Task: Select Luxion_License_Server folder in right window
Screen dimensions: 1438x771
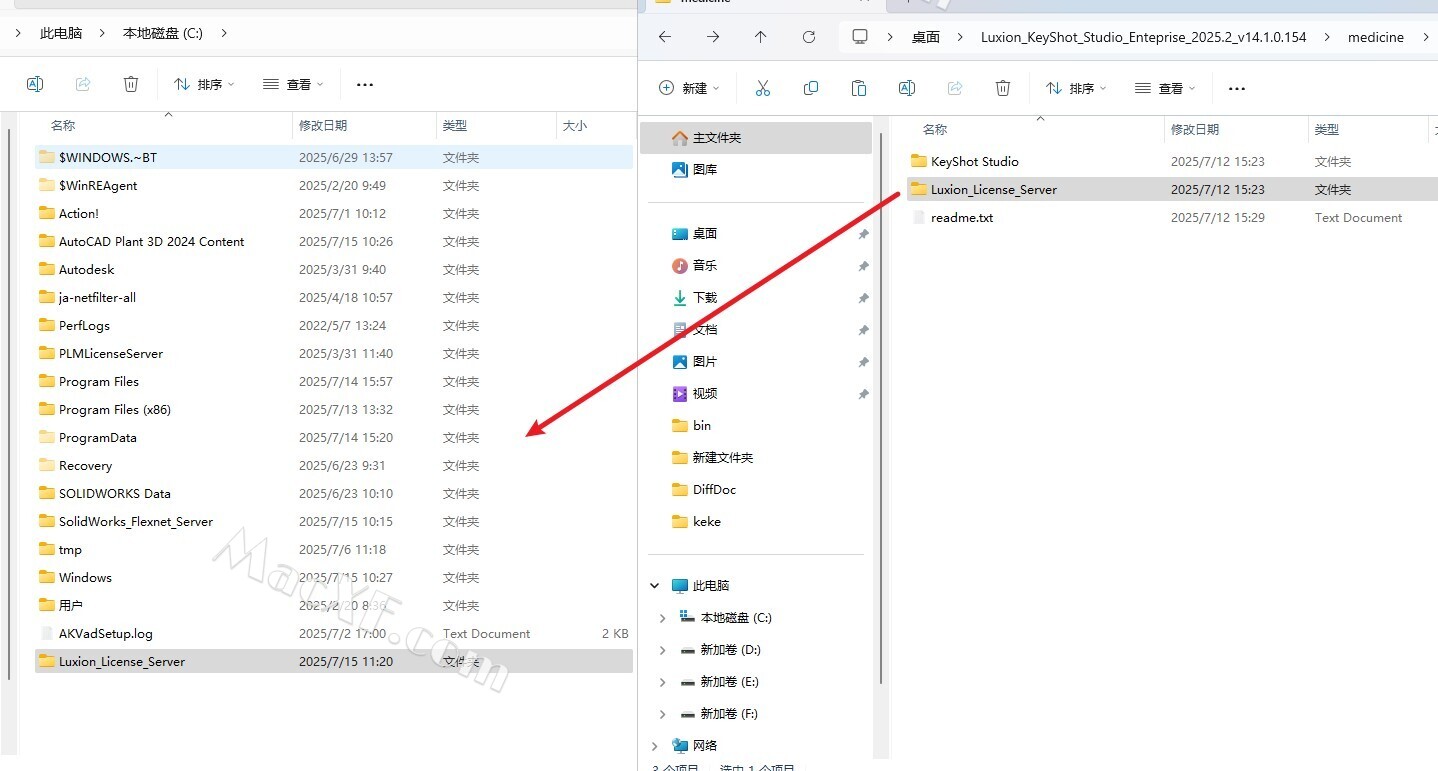Action: pos(1170,189)
